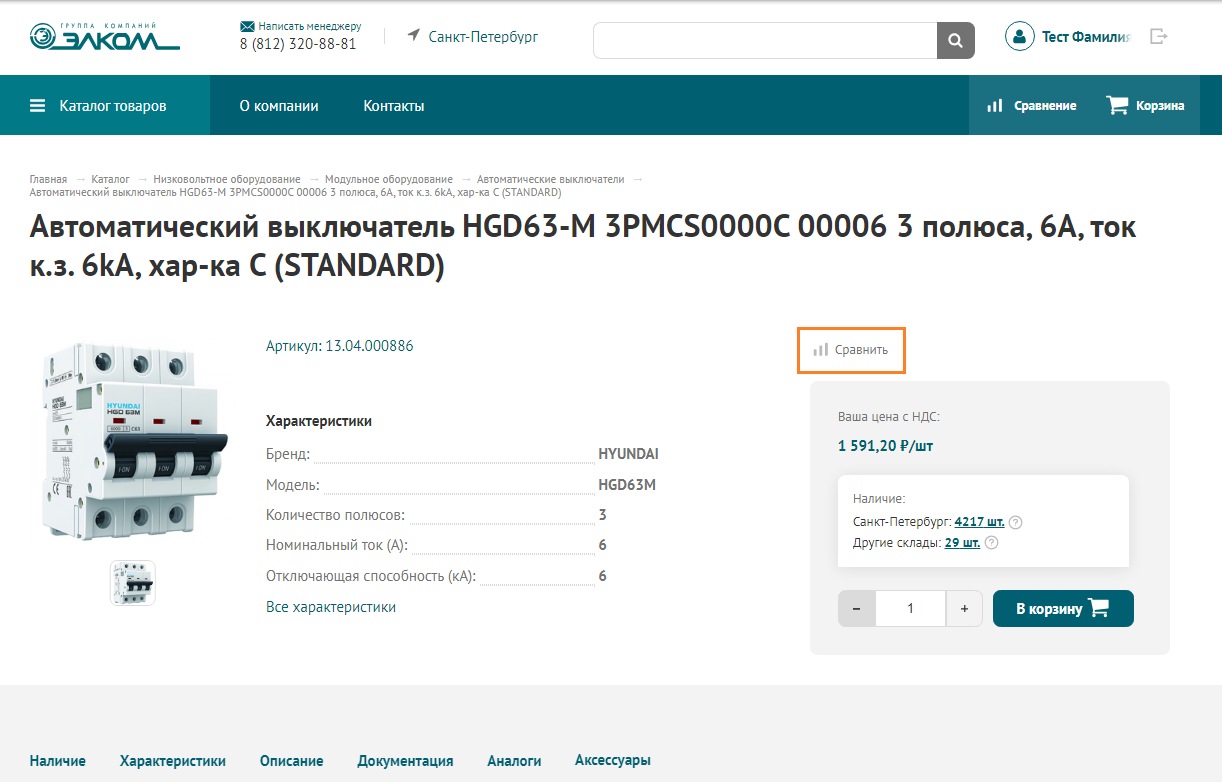This screenshot has width=1222, height=782.
Task: Change city from Санкт-Петербург
Action: coord(473,36)
